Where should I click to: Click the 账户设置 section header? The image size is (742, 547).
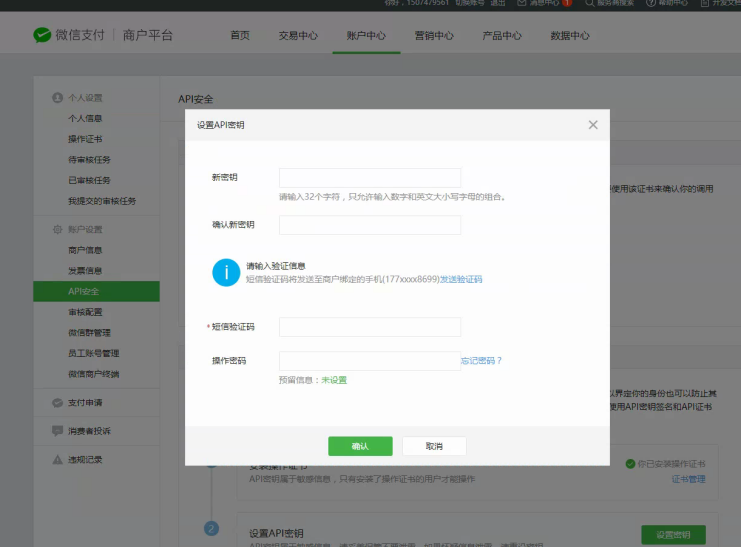(x=85, y=229)
